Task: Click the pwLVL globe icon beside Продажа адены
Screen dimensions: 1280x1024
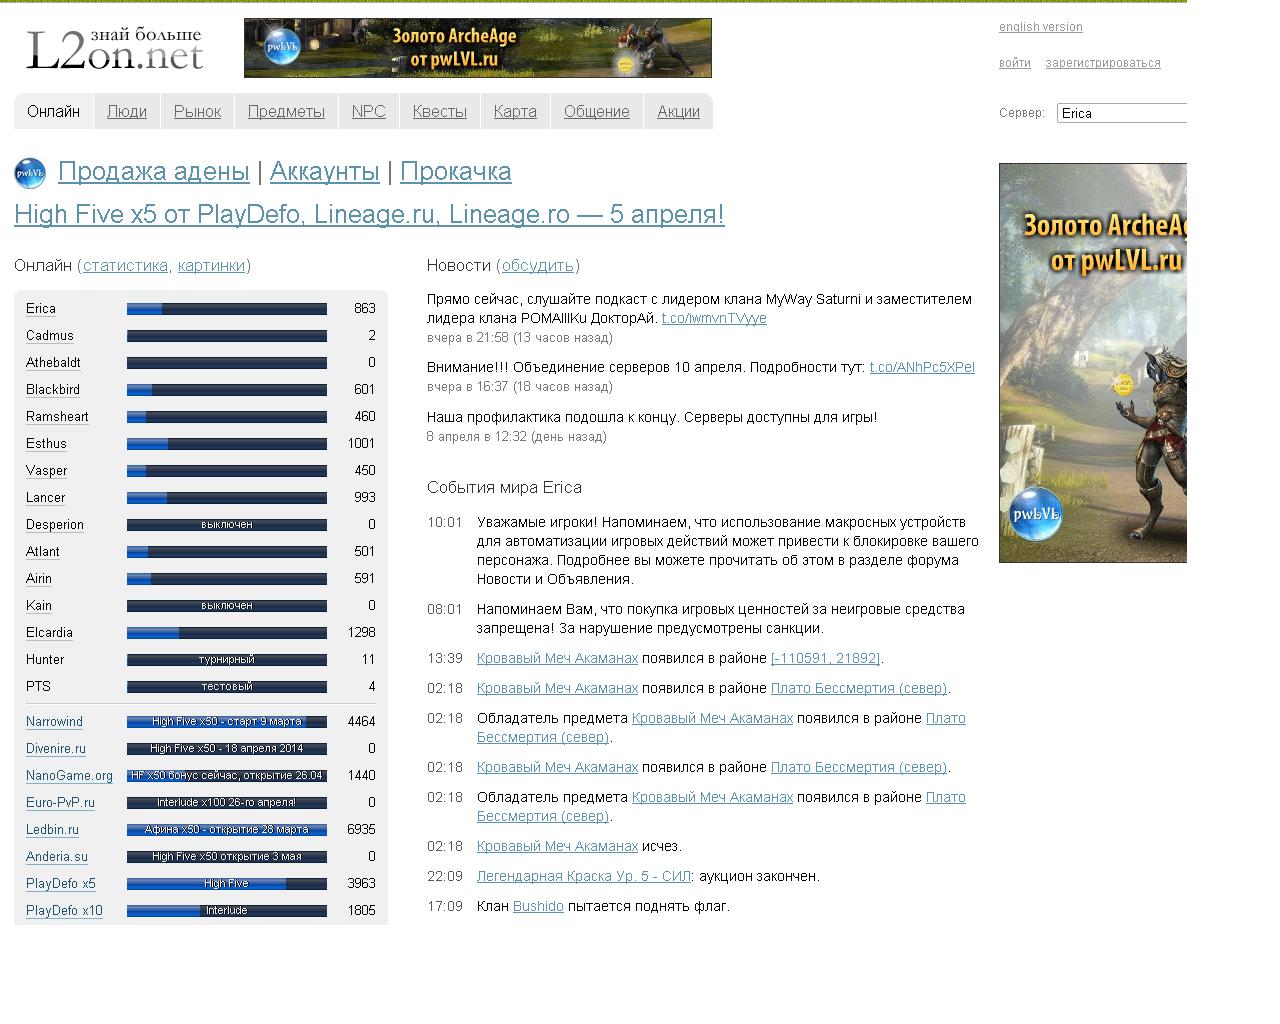Action: pyautogui.click(x=30, y=173)
